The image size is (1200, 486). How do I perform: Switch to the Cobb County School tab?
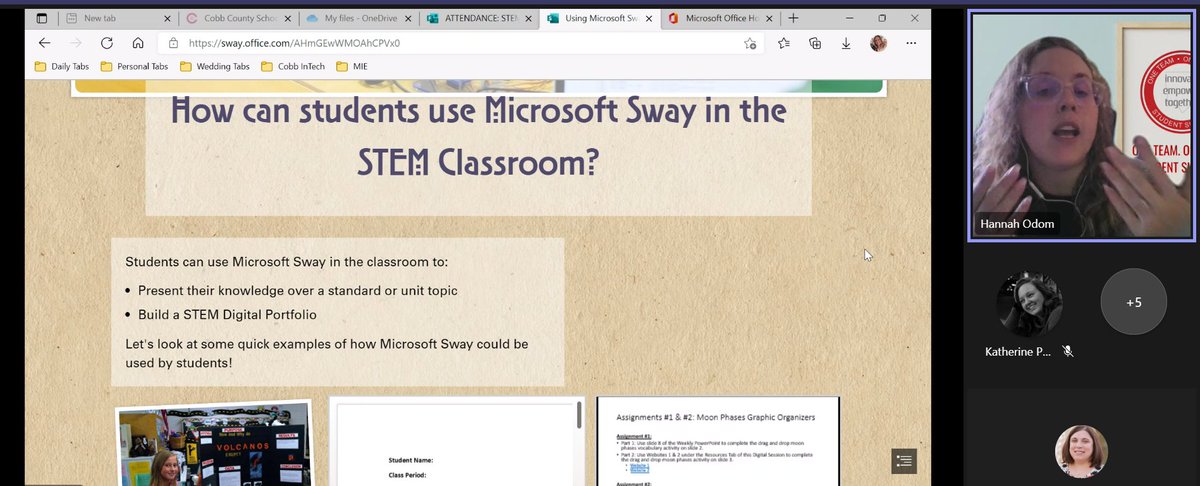[x=238, y=18]
